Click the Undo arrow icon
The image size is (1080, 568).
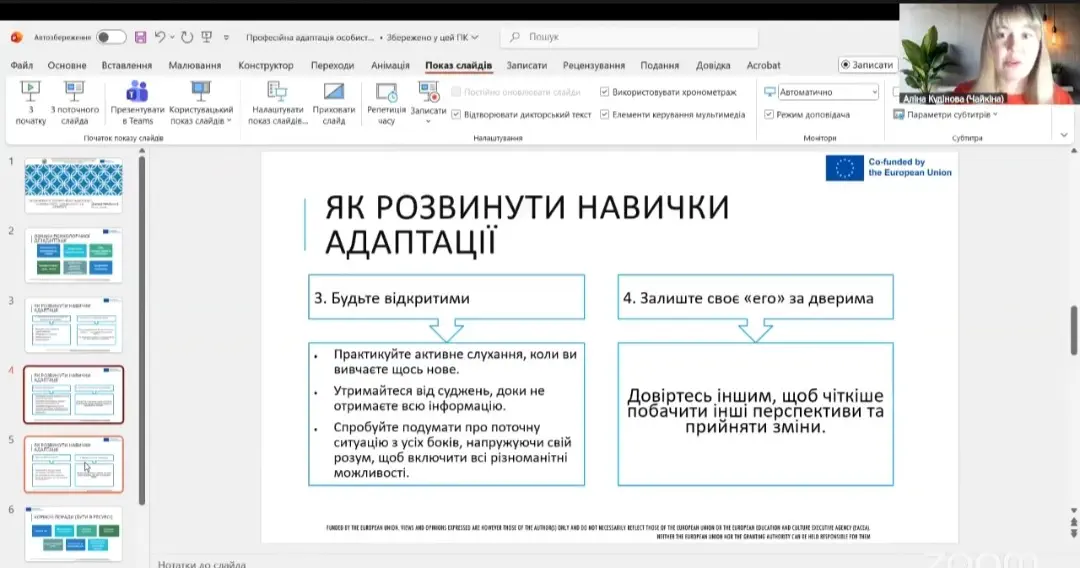coord(160,37)
